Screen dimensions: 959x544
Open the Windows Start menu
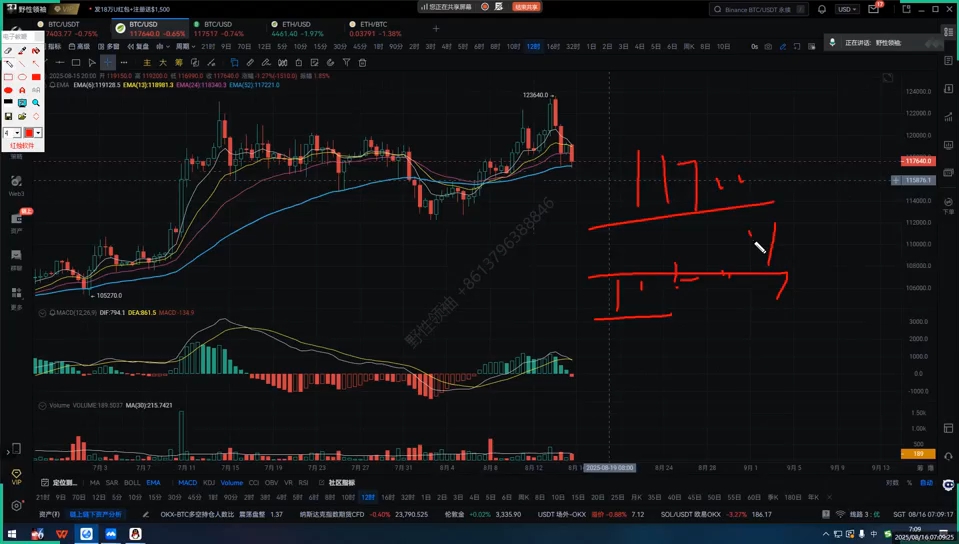pos(12,534)
